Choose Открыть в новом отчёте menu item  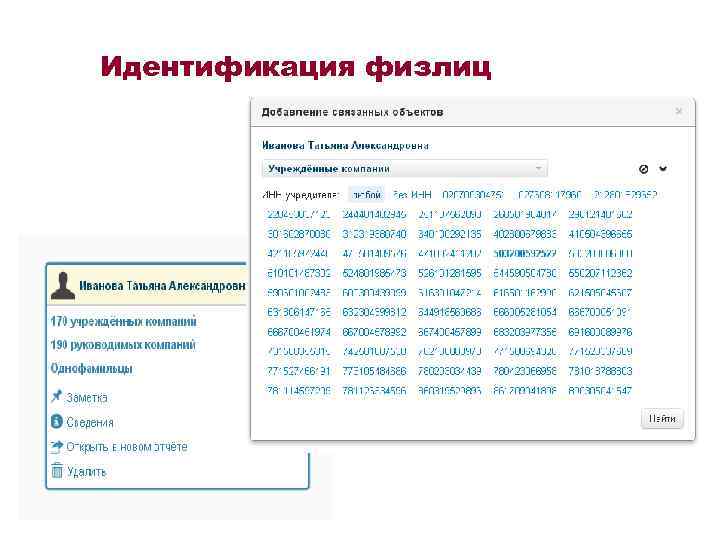127,447
